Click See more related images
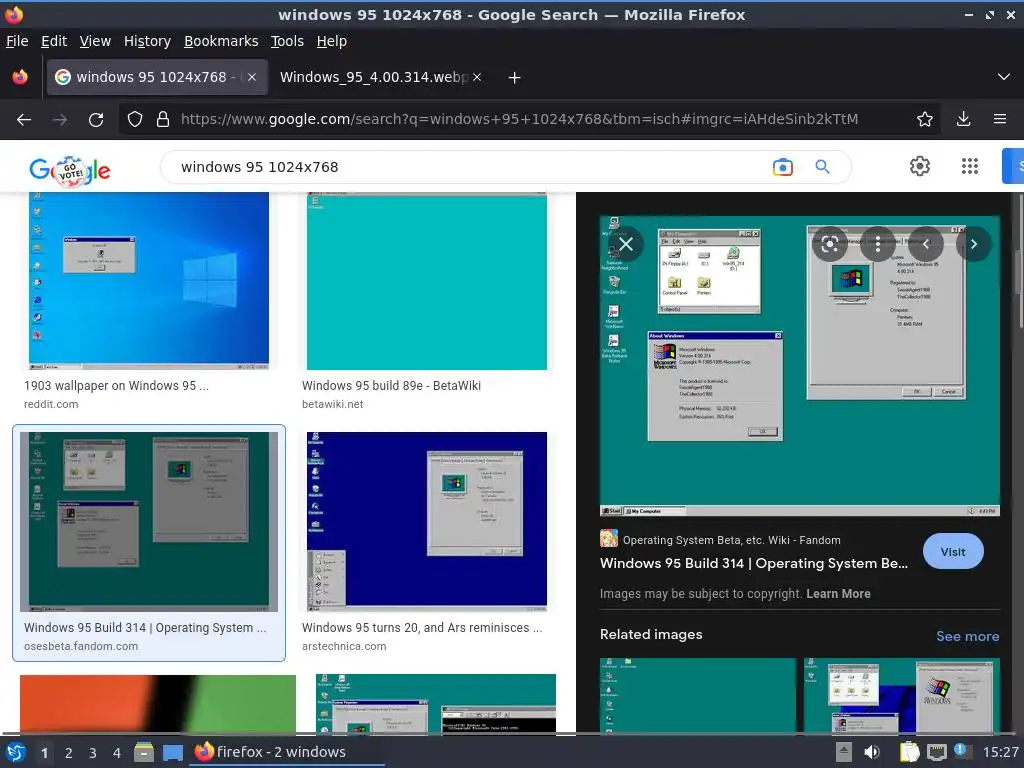 [x=967, y=636]
